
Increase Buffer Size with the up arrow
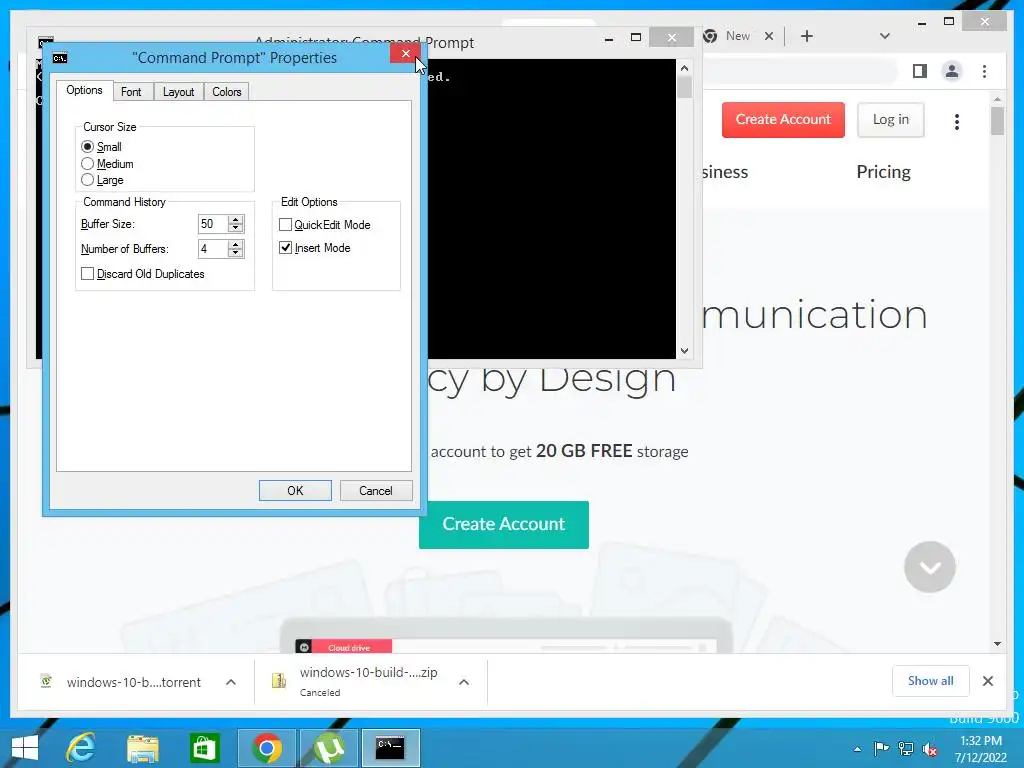click(x=236, y=219)
